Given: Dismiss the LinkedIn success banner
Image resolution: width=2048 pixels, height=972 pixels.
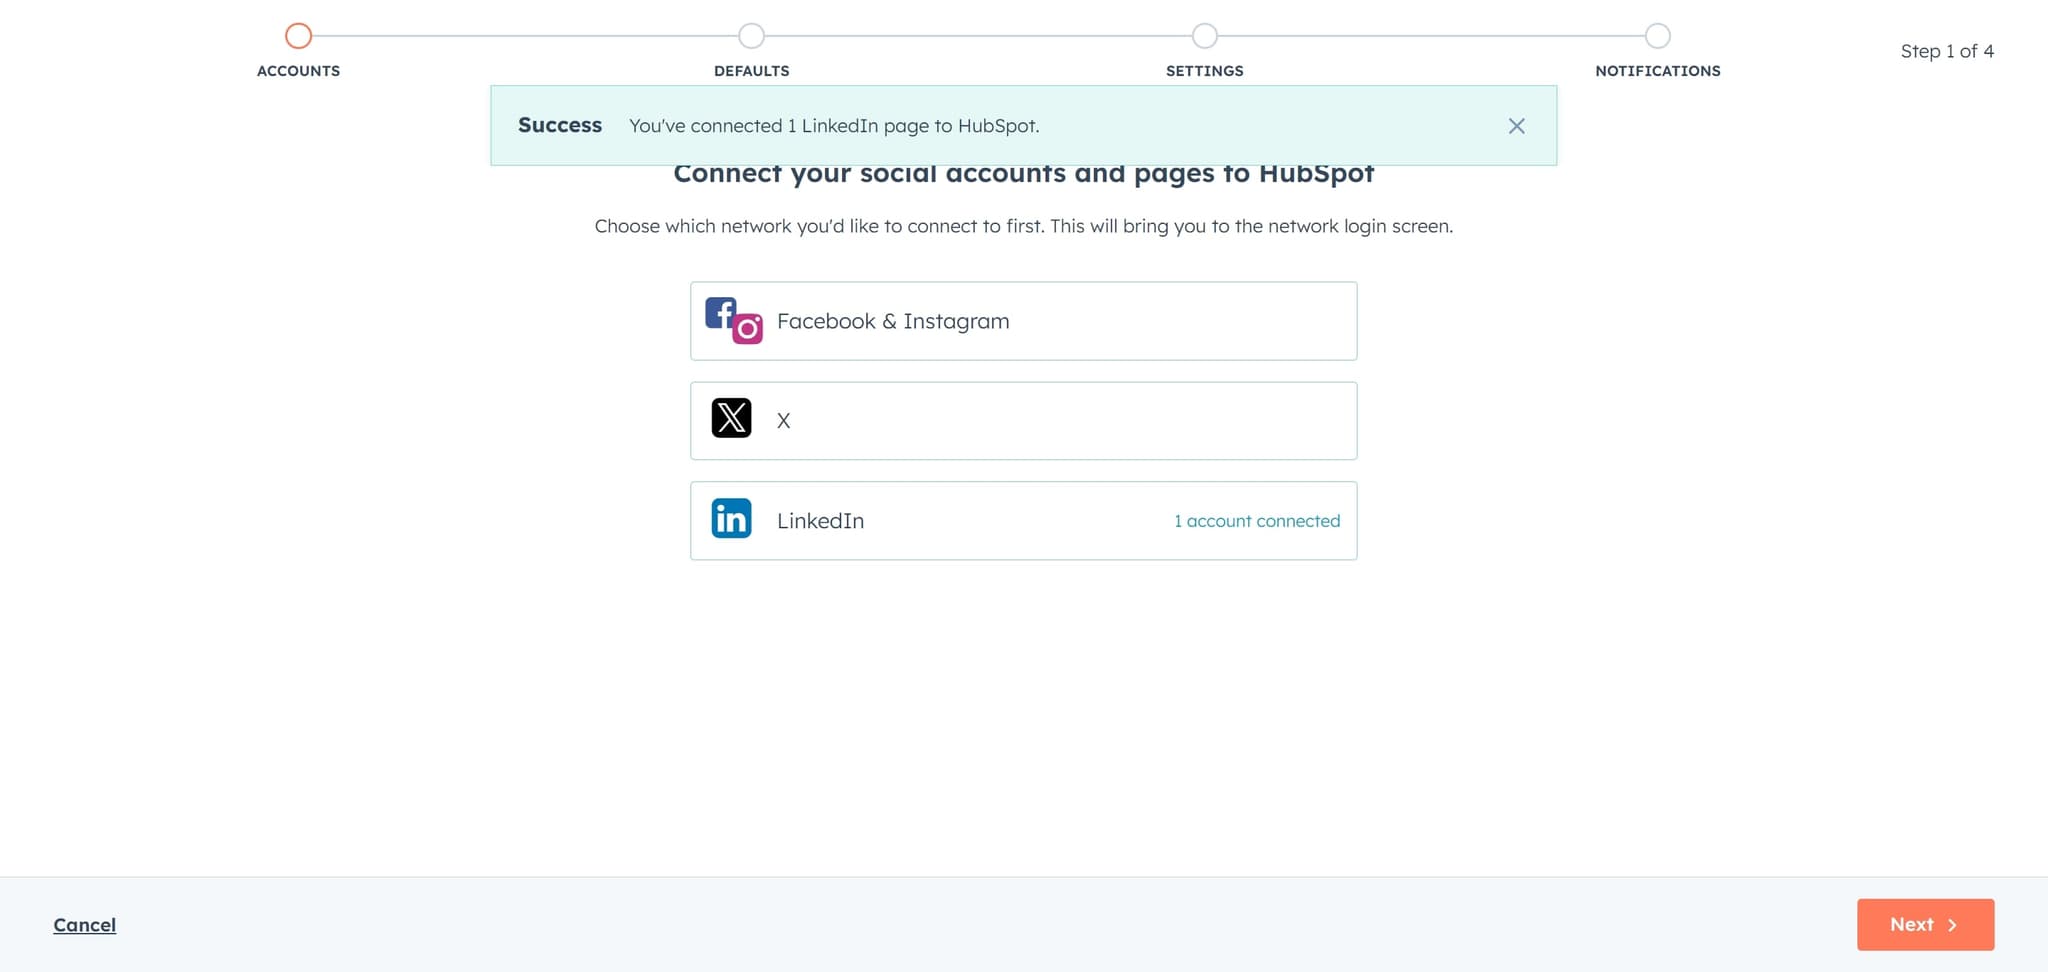Looking at the screenshot, I should coord(1516,126).
